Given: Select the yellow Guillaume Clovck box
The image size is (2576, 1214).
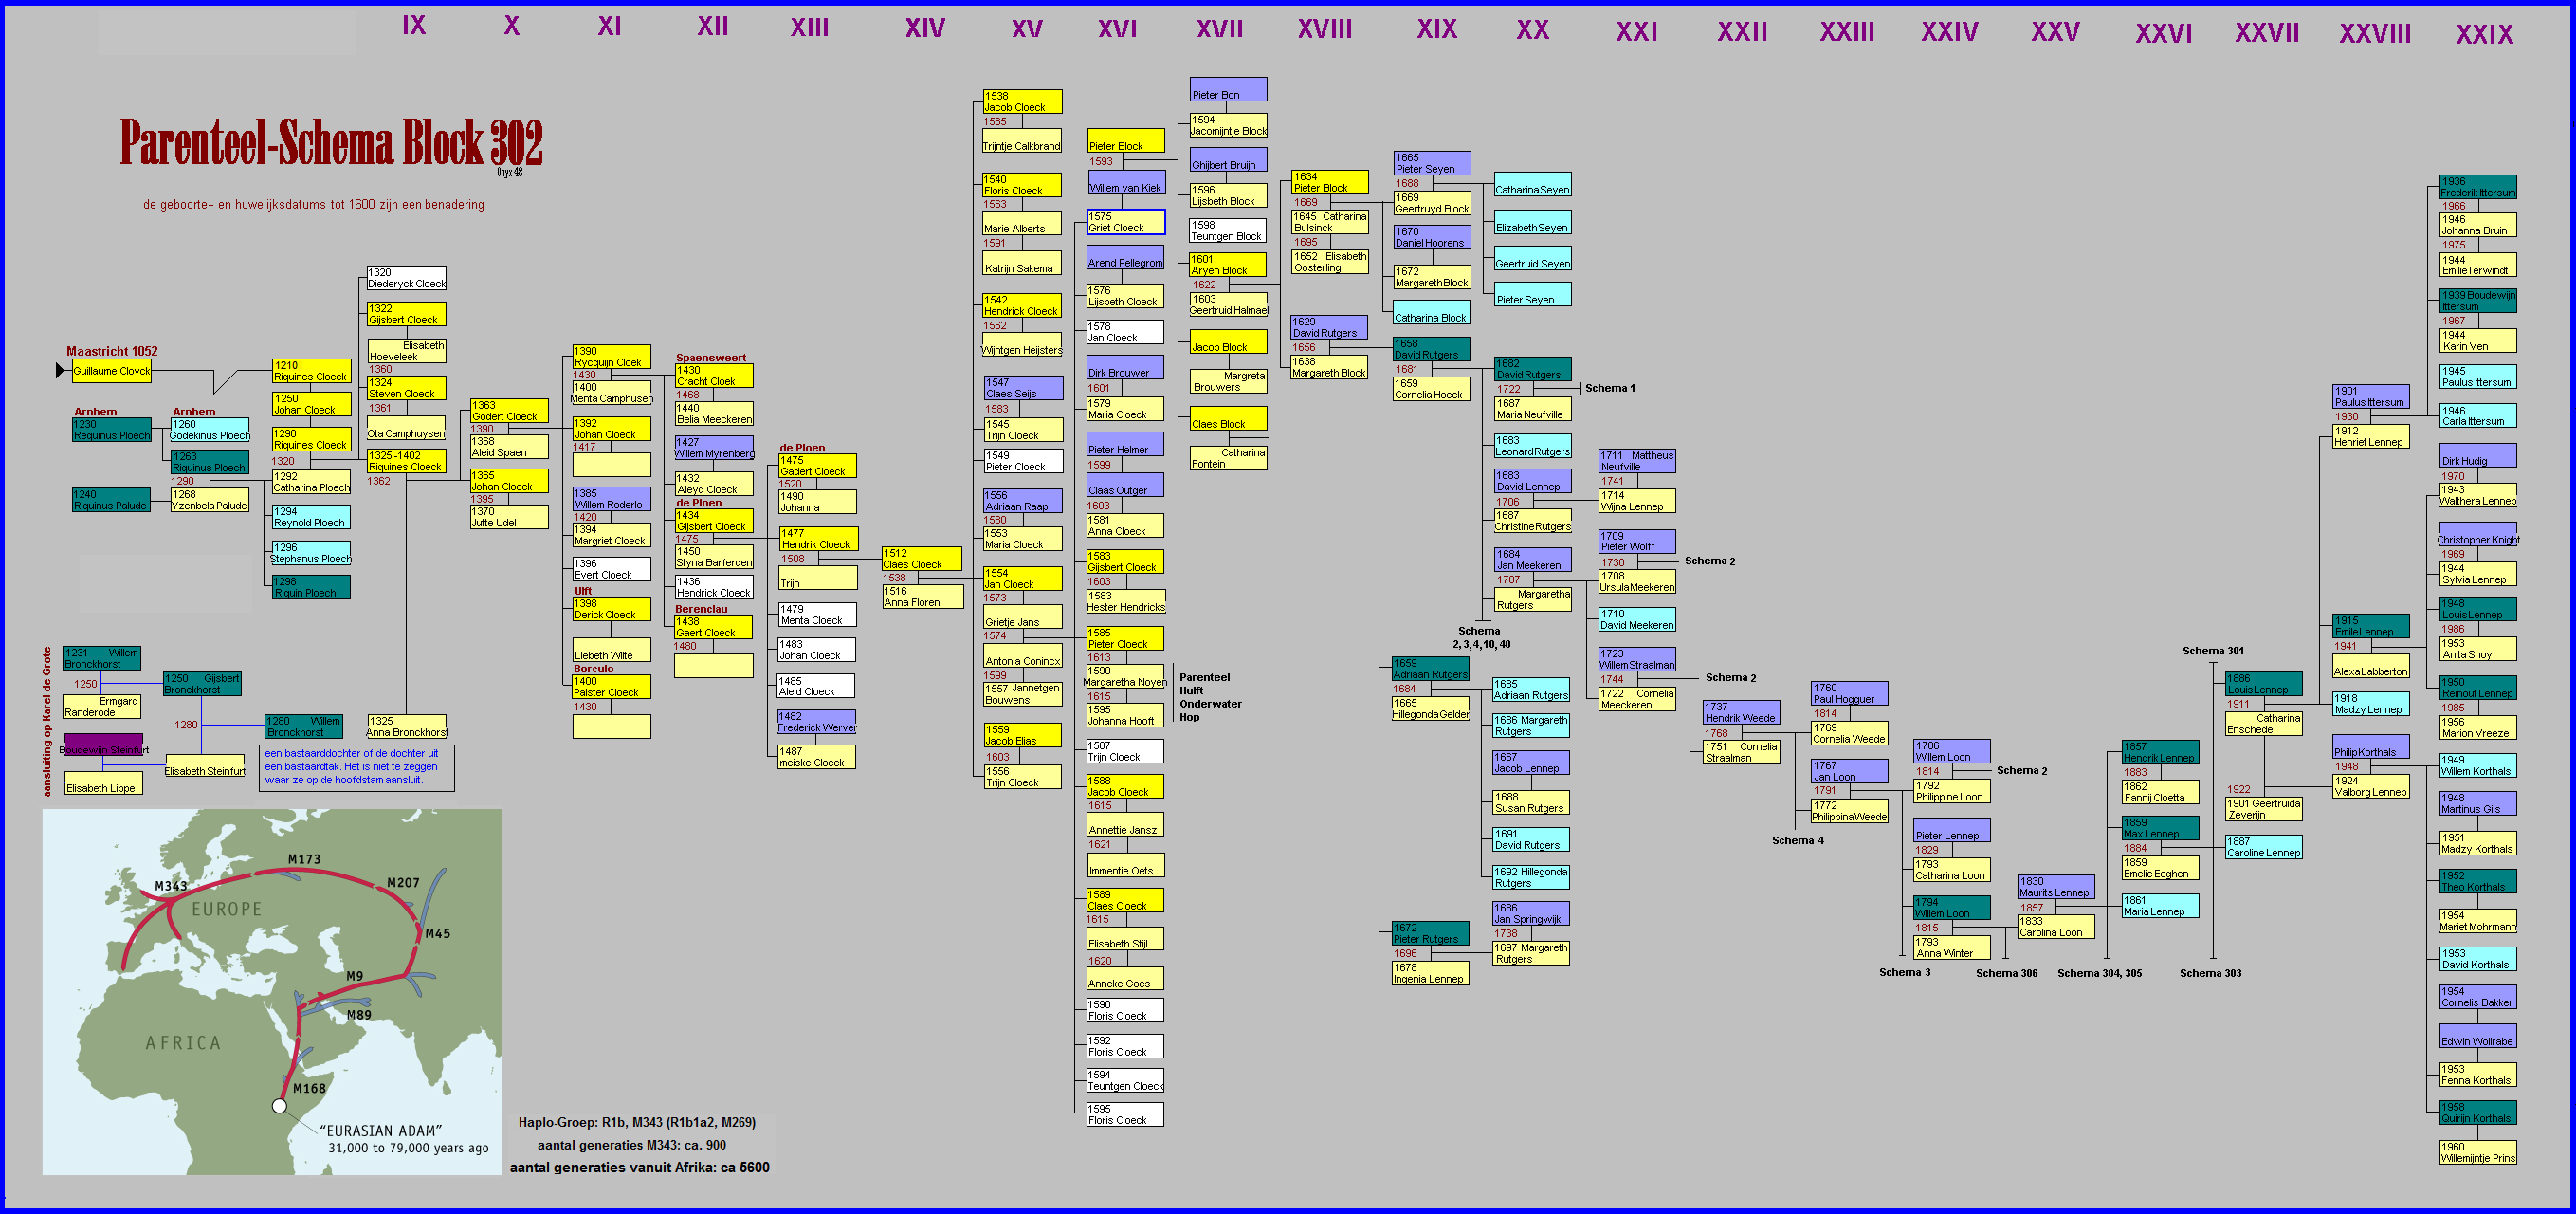Looking at the screenshot, I should (x=111, y=371).
